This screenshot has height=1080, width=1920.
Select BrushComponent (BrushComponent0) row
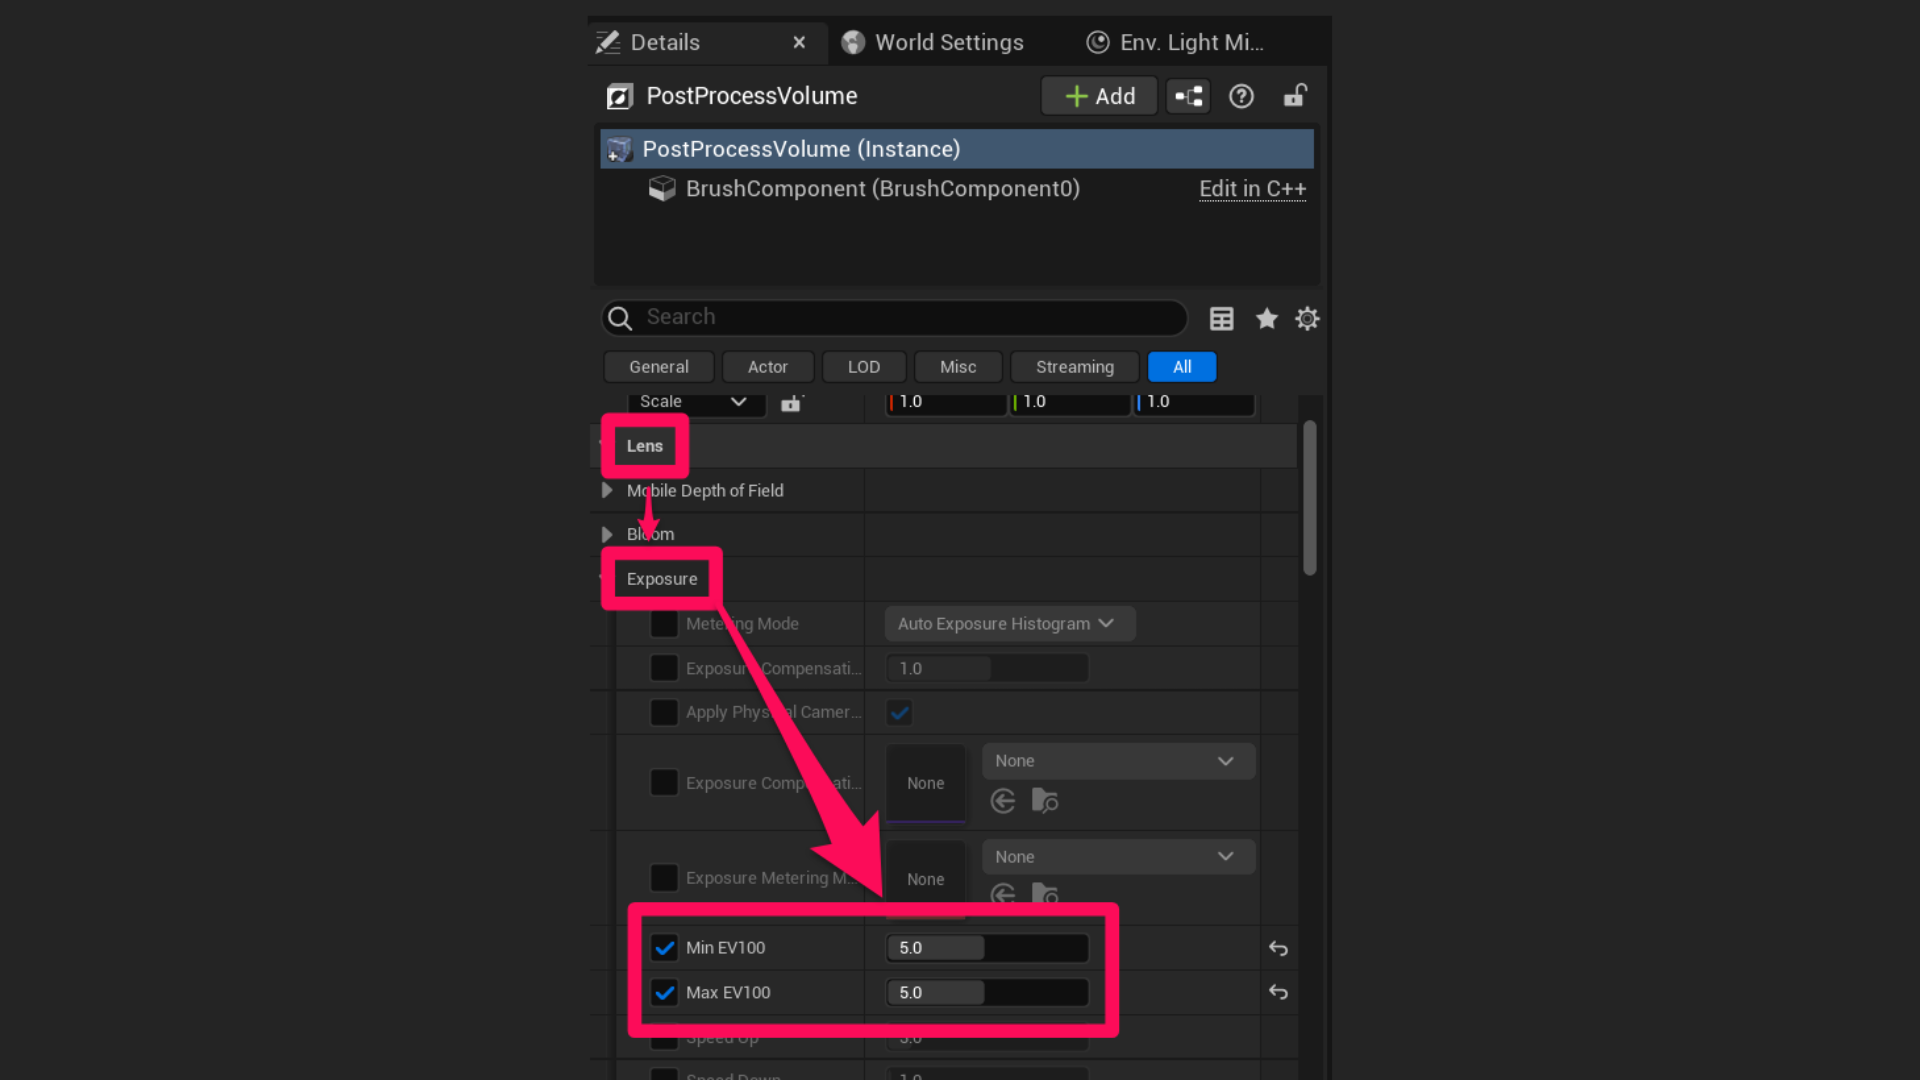point(957,189)
